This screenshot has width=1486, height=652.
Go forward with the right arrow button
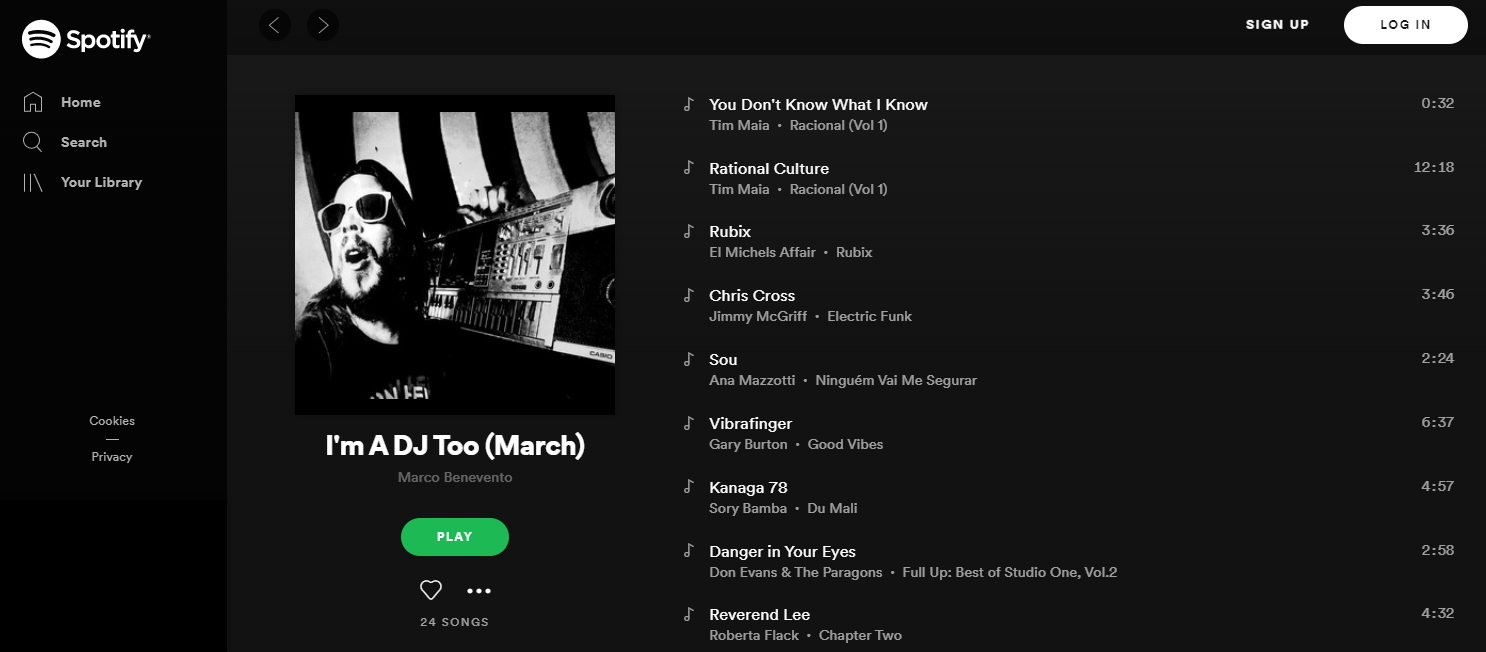coord(323,25)
